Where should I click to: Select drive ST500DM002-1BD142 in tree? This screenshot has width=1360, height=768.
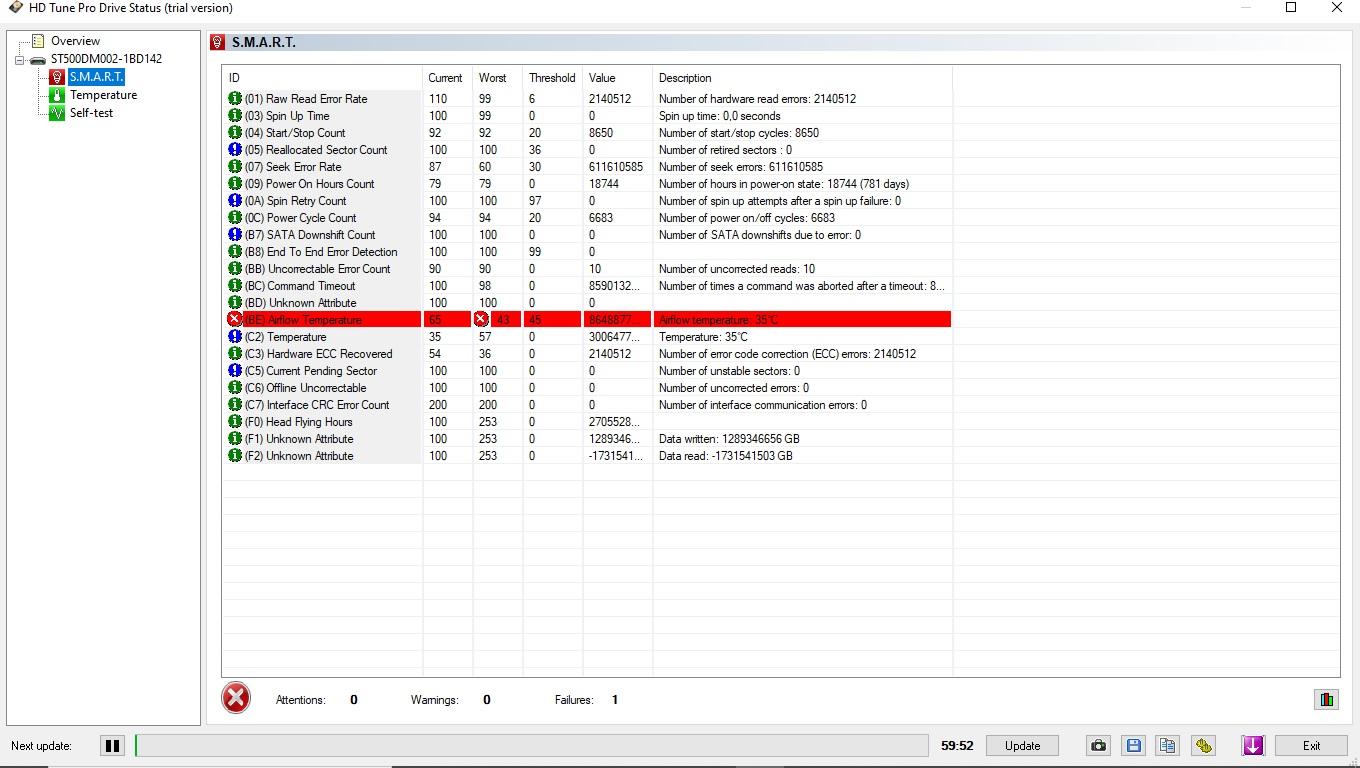106,59
